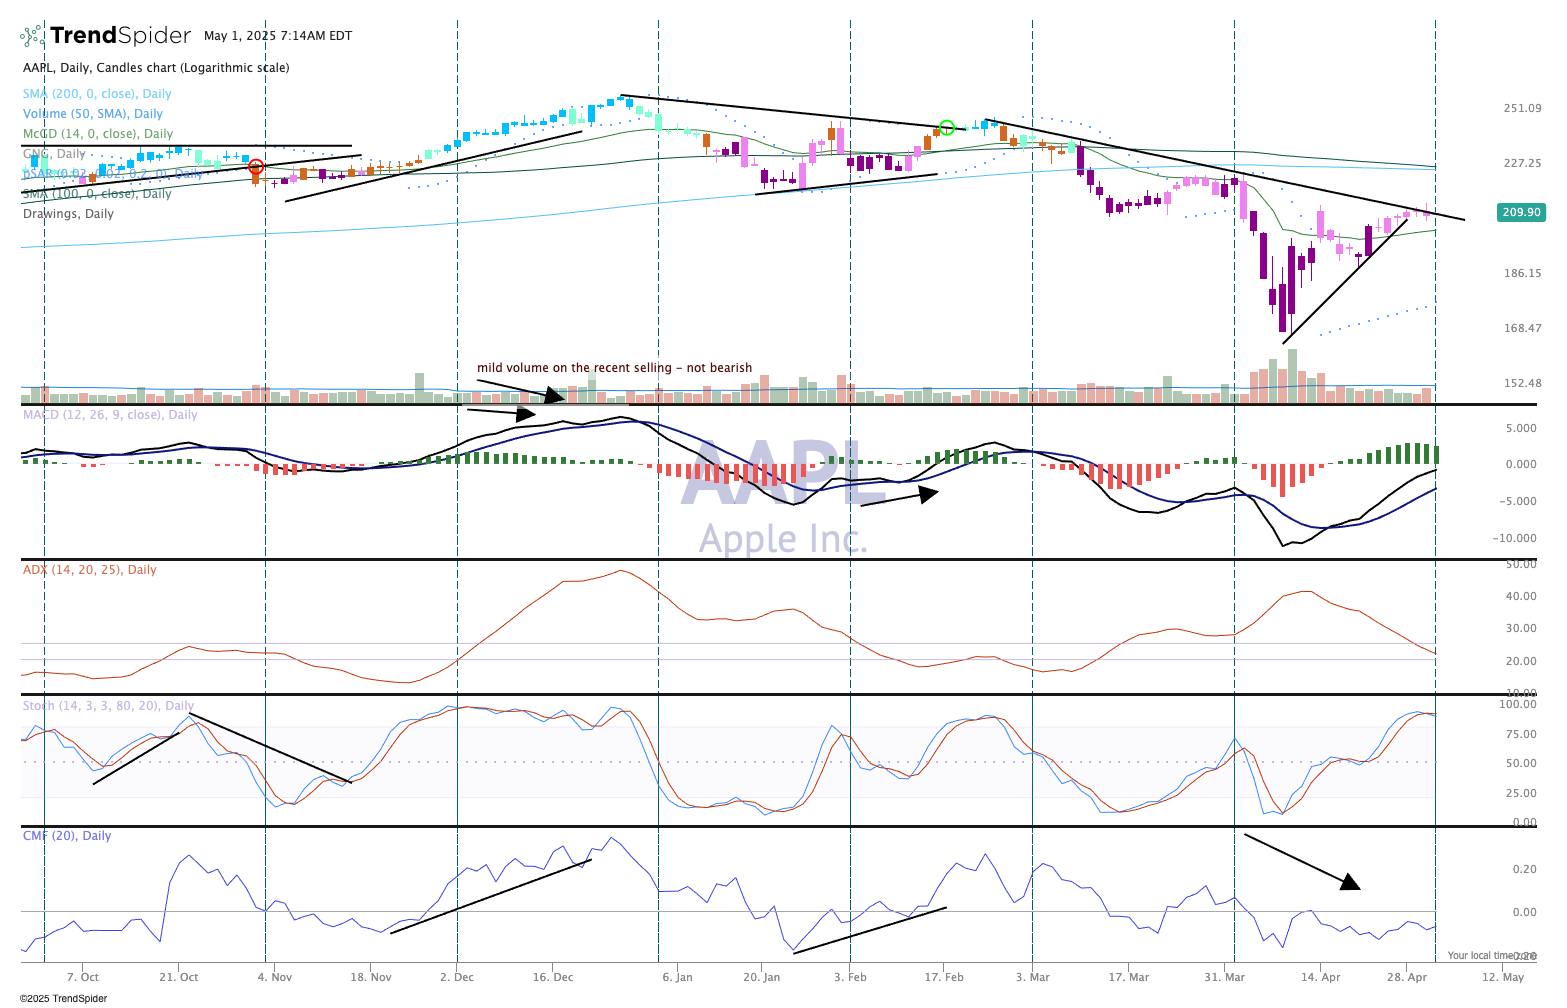Click the Drawings, Daily legend entry

(x=68, y=214)
